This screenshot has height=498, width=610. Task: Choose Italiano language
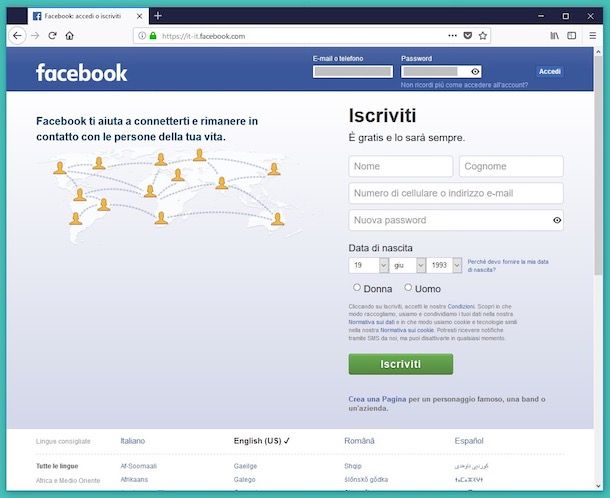click(x=133, y=441)
